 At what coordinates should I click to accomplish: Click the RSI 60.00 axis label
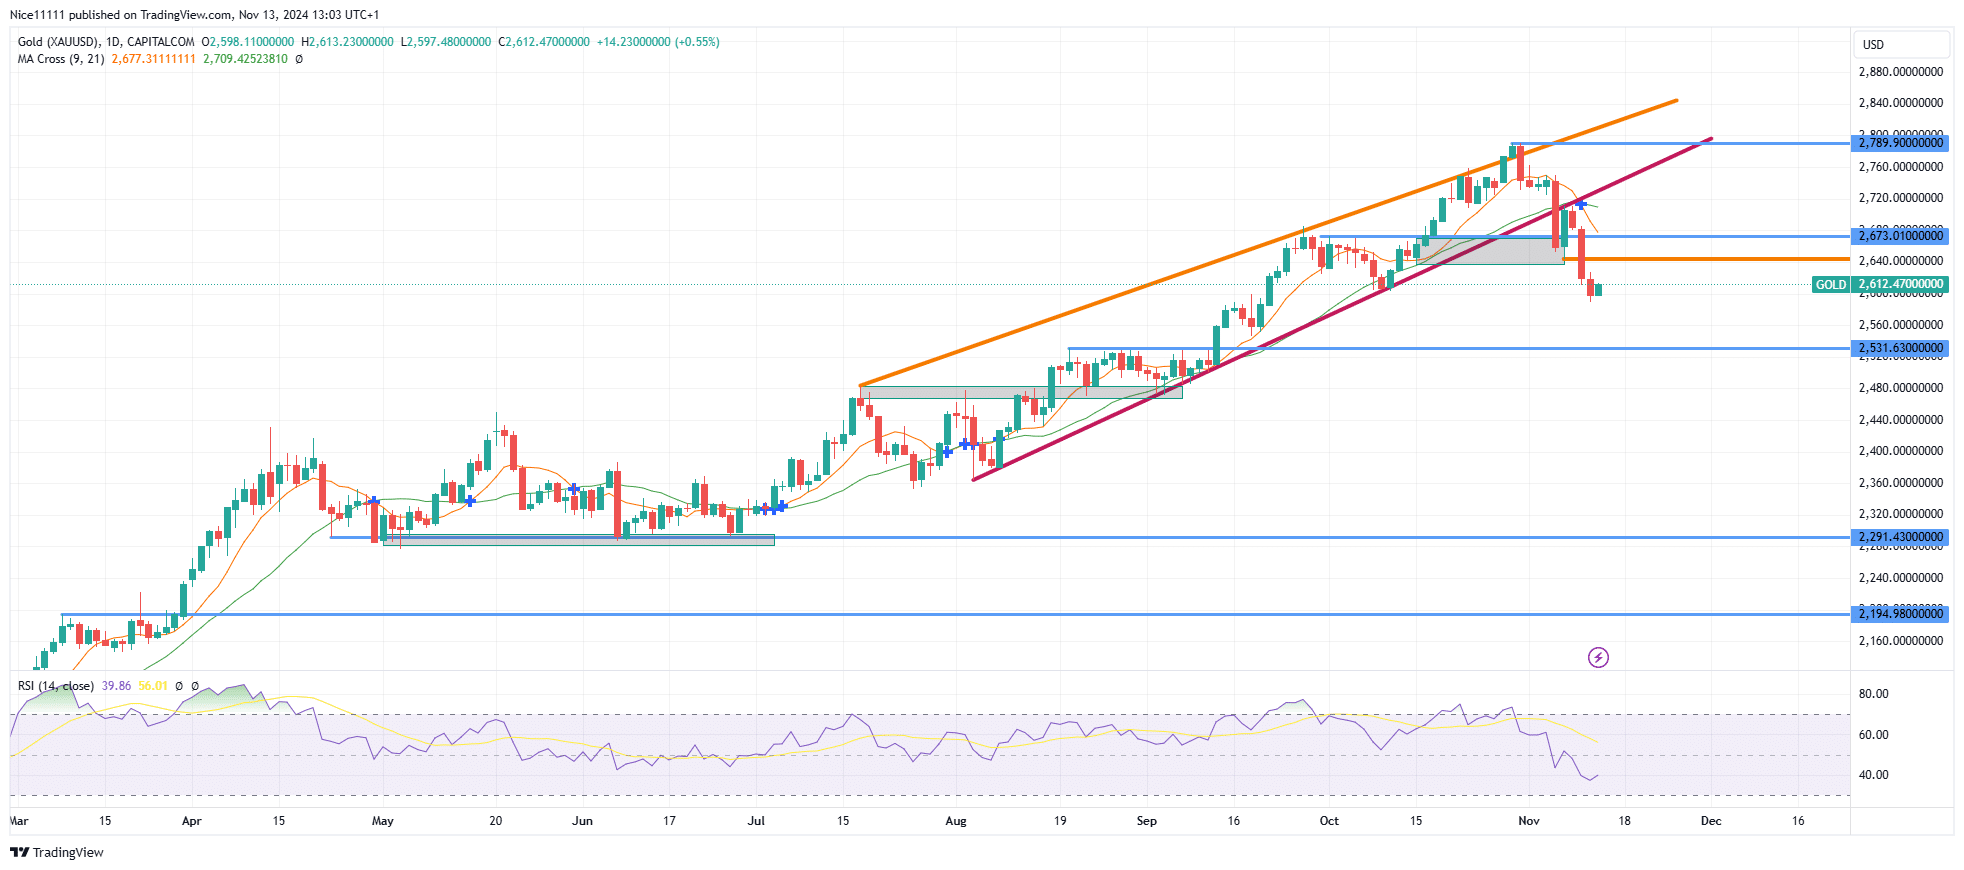[1874, 735]
